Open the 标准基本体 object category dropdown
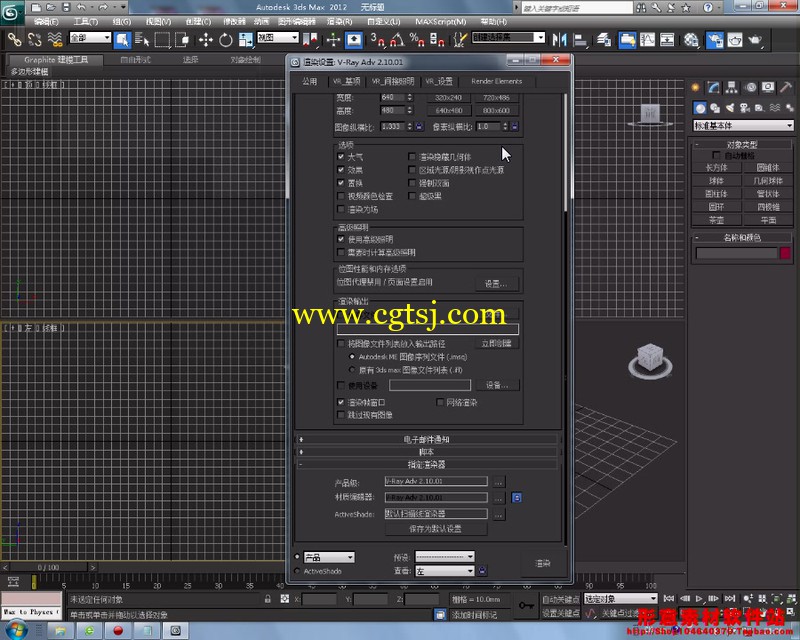 tap(743, 126)
